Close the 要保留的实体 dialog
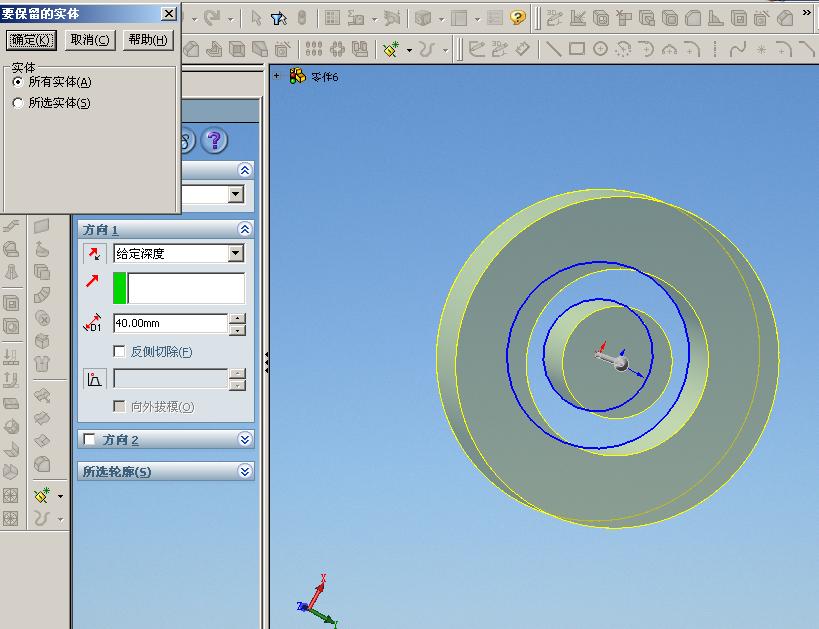The image size is (819, 629). (x=169, y=14)
